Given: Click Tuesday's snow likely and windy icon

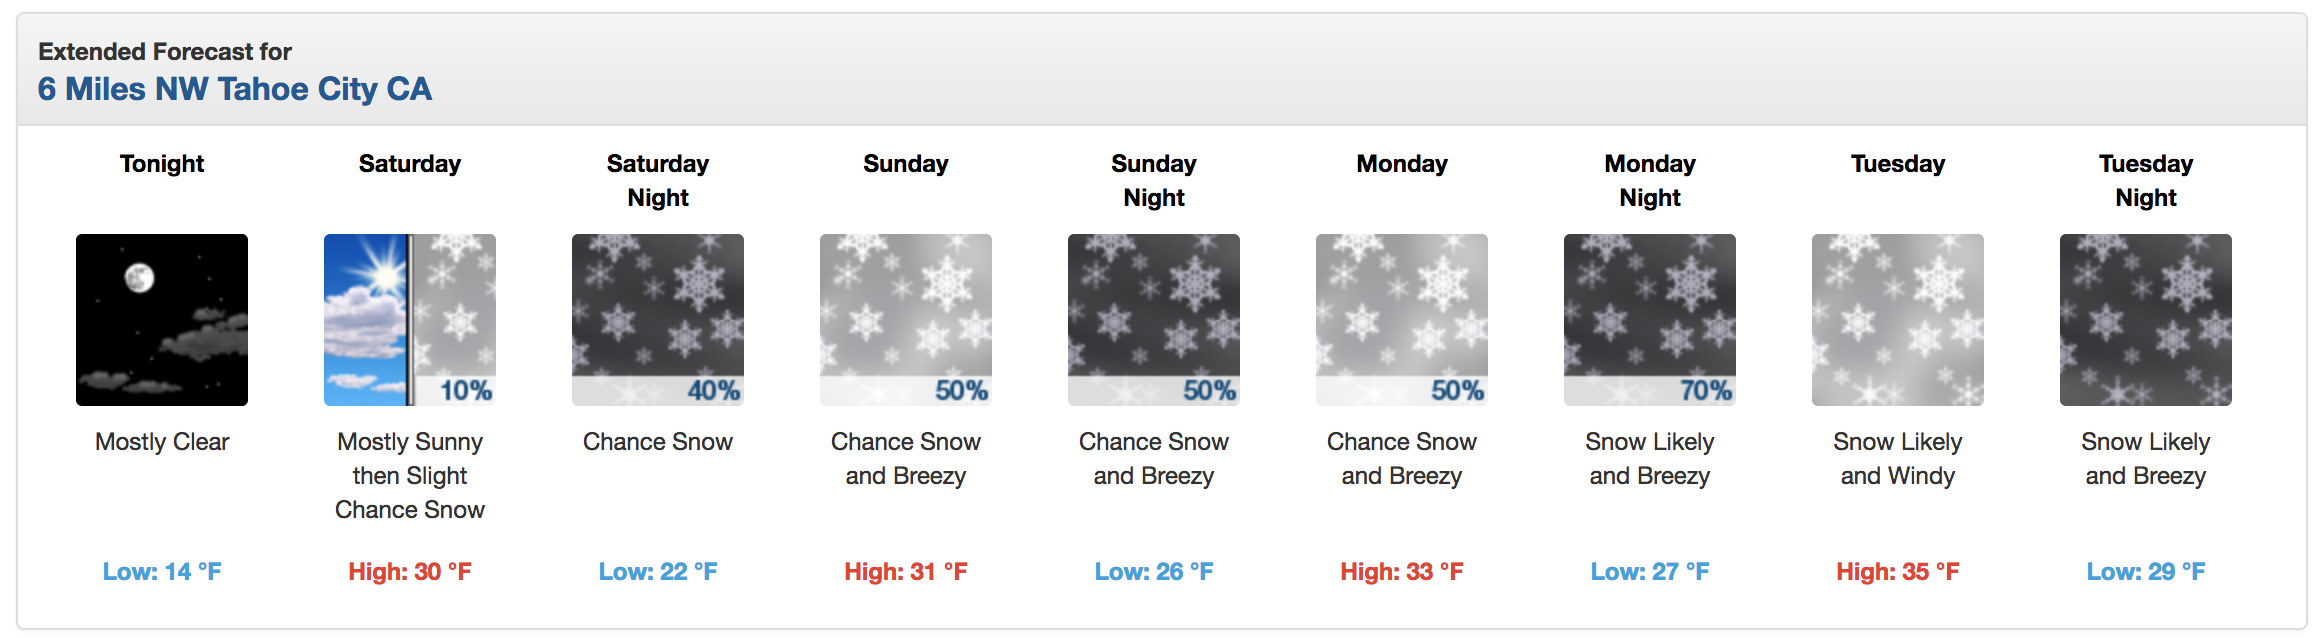Looking at the screenshot, I should 1898,320.
